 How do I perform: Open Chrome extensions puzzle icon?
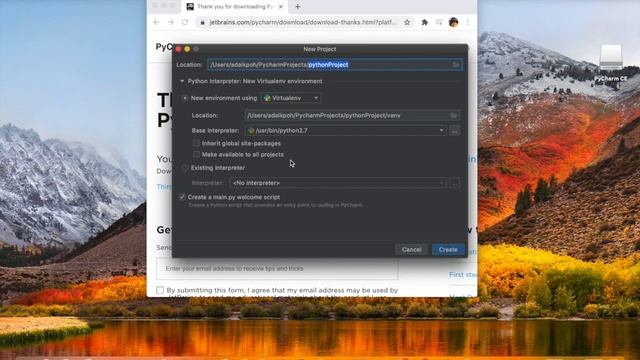tap(424, 22)
